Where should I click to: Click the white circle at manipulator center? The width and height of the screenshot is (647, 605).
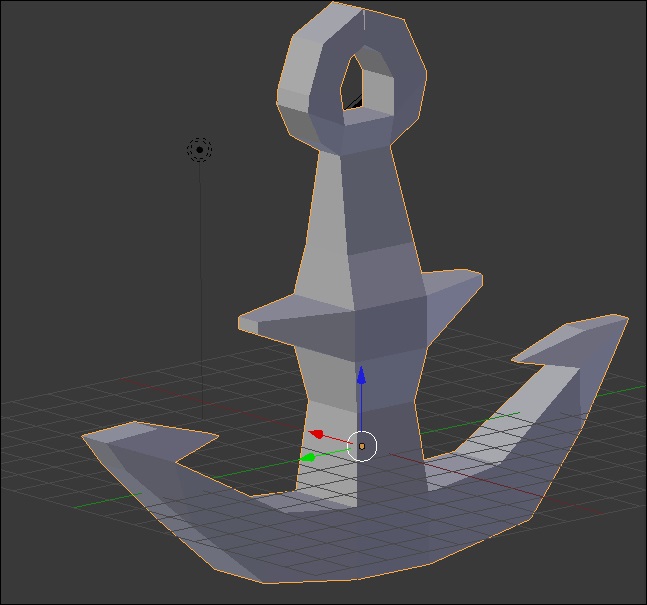coord(362,445)
